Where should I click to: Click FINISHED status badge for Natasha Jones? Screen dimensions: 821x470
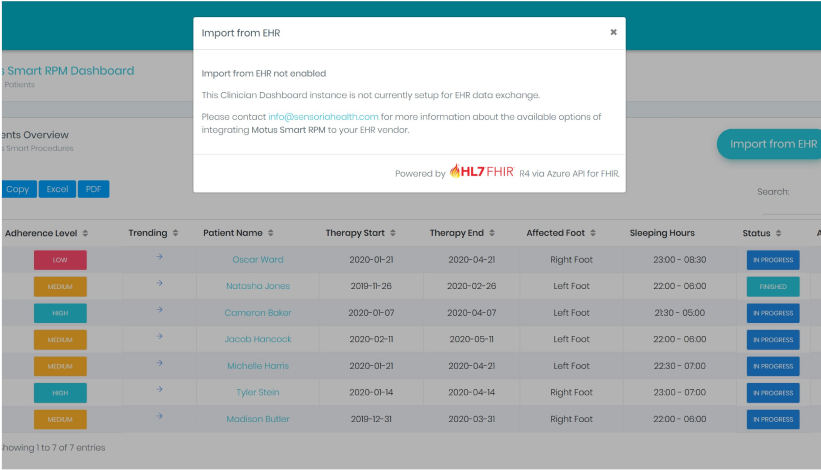(773, 286)
